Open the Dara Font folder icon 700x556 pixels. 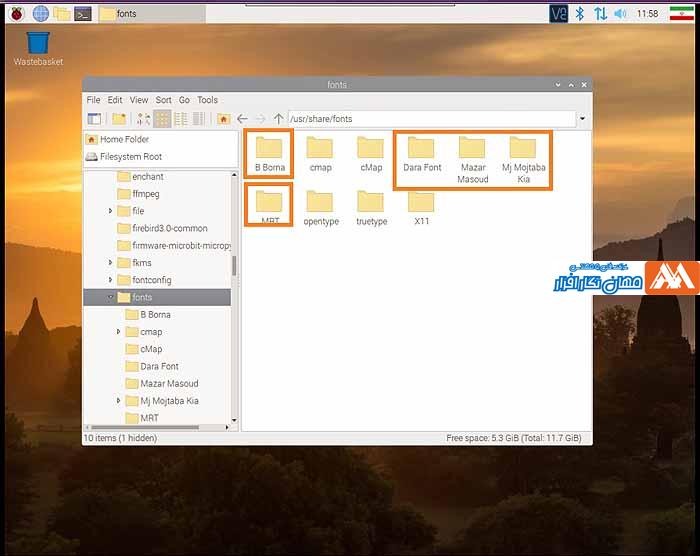pos(422,149)
